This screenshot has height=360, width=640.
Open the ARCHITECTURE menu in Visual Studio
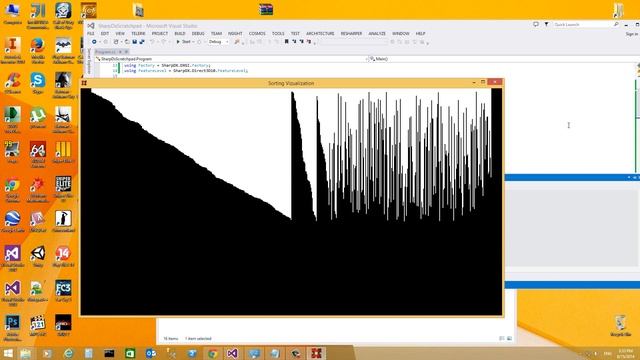click(320, 33)
